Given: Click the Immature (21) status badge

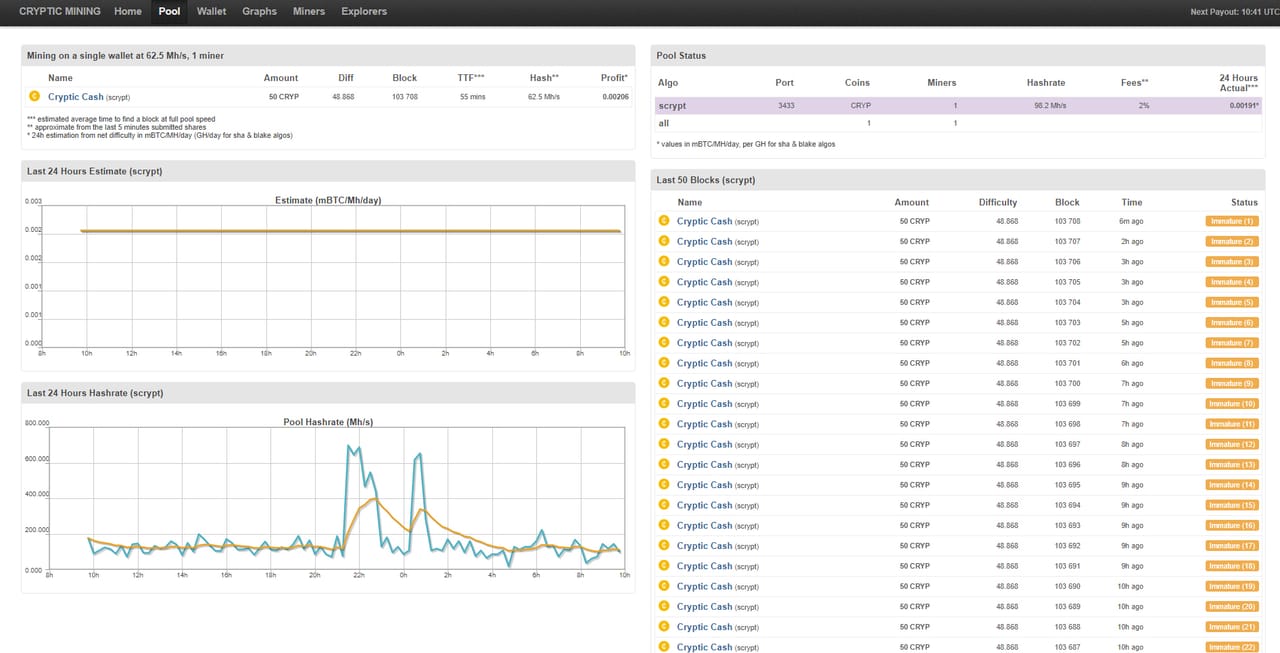Looking at the screenshot, I should point(1232,627).
